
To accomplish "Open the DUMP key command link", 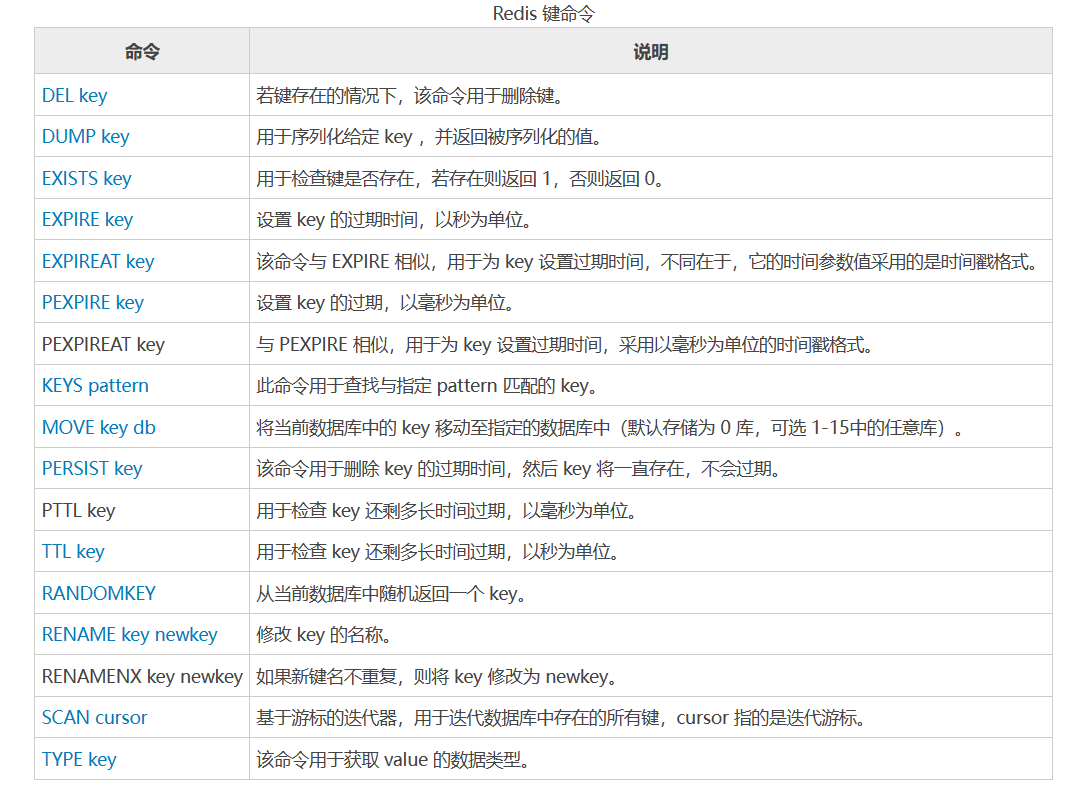I will coord(85,136).
